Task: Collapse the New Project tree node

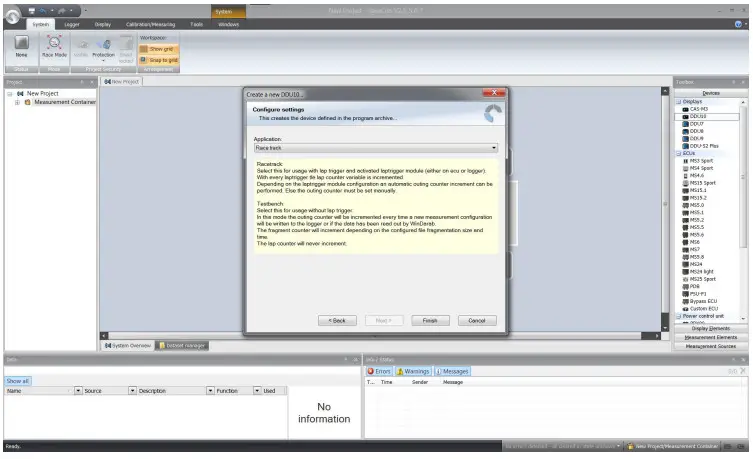Action: [x=10, y=94]
